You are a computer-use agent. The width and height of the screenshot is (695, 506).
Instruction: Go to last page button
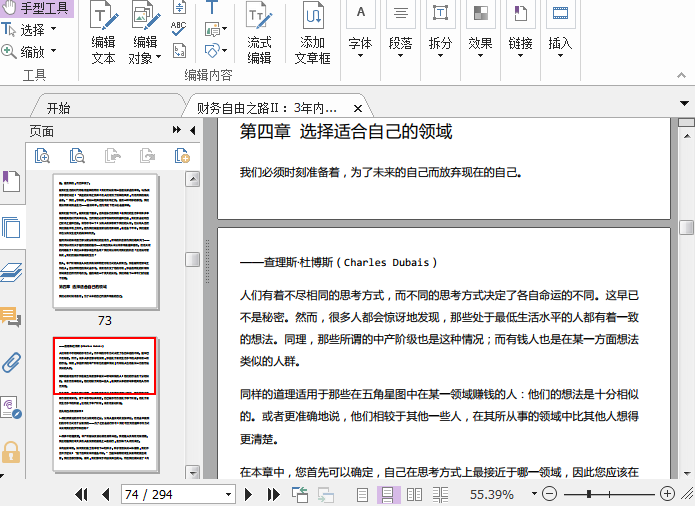pyautogui.click(x=273, y=494)
